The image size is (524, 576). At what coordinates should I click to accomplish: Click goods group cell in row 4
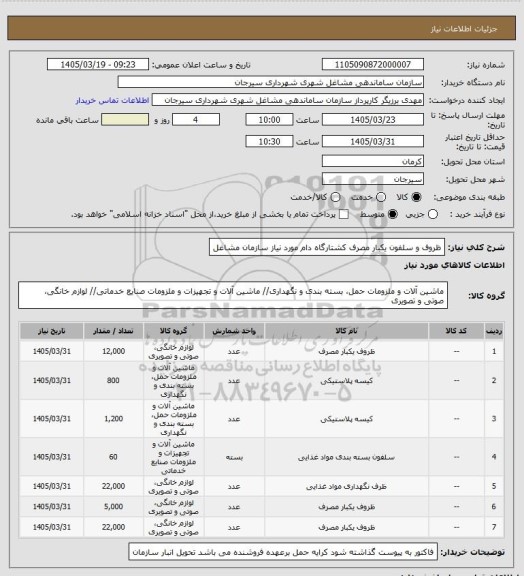pyautogui.click(x=173, y=457)
